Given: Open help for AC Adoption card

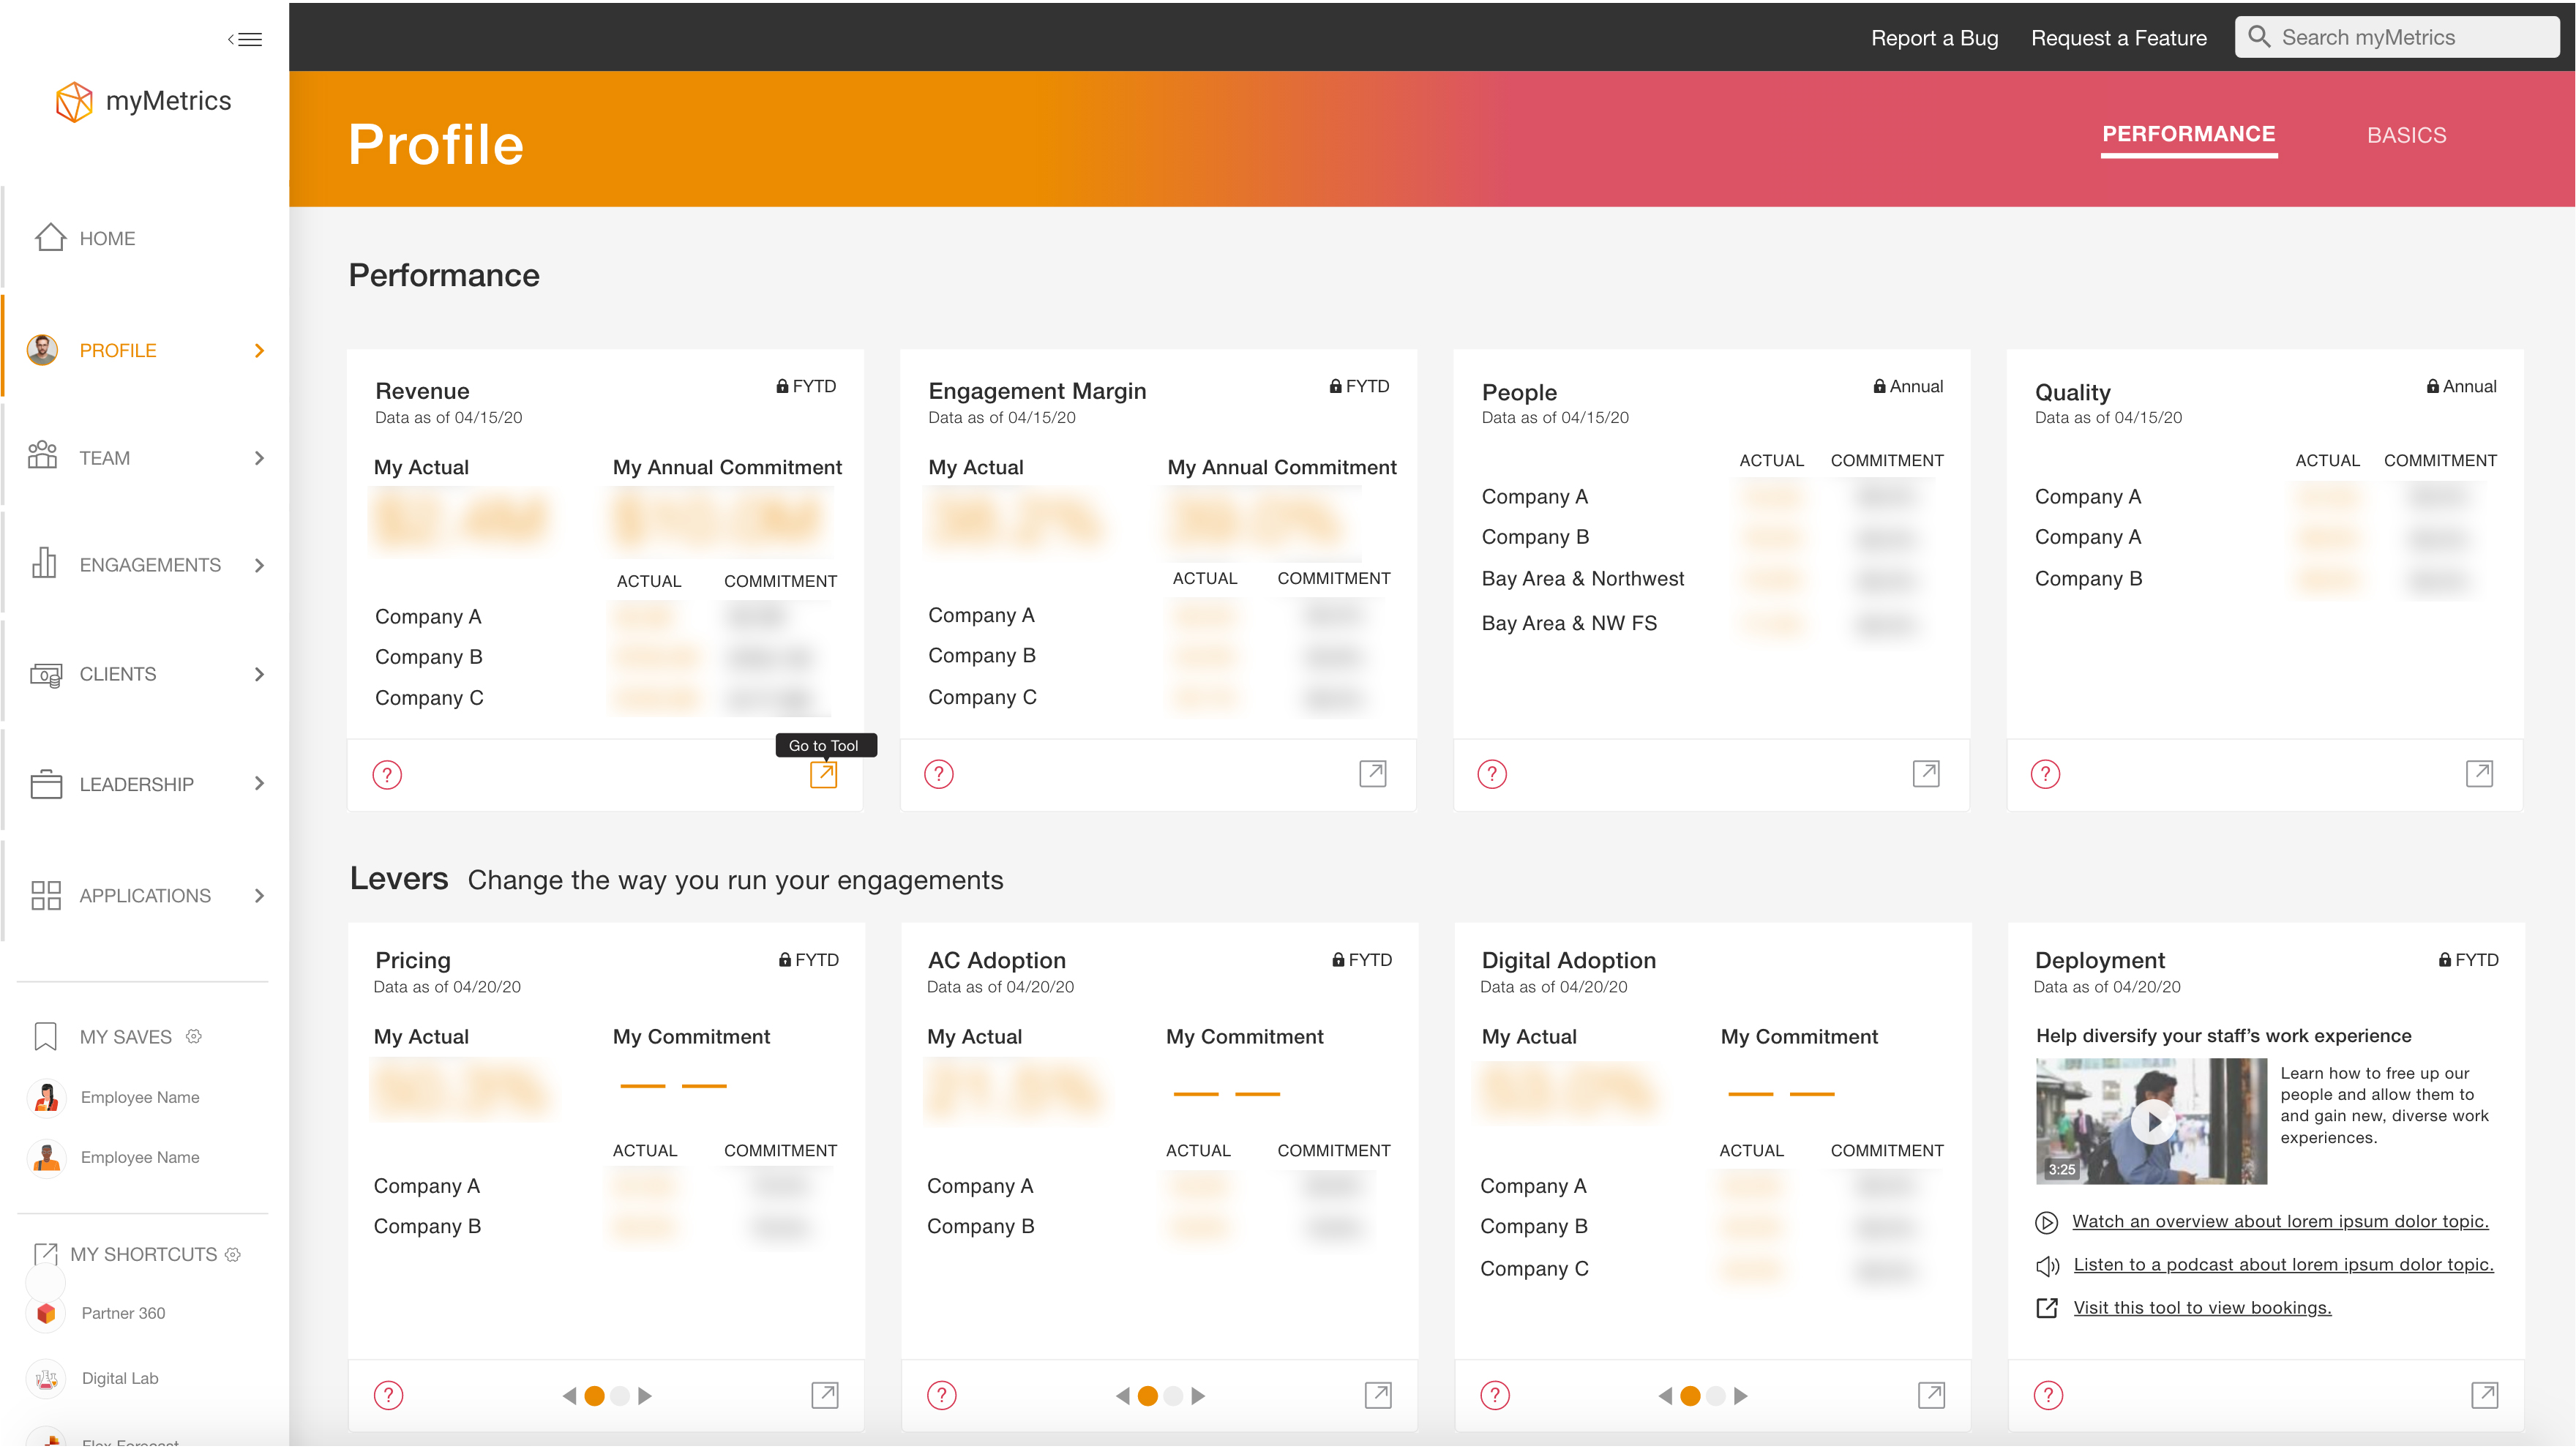Looking at the screenshot, I should point(942,1395).
